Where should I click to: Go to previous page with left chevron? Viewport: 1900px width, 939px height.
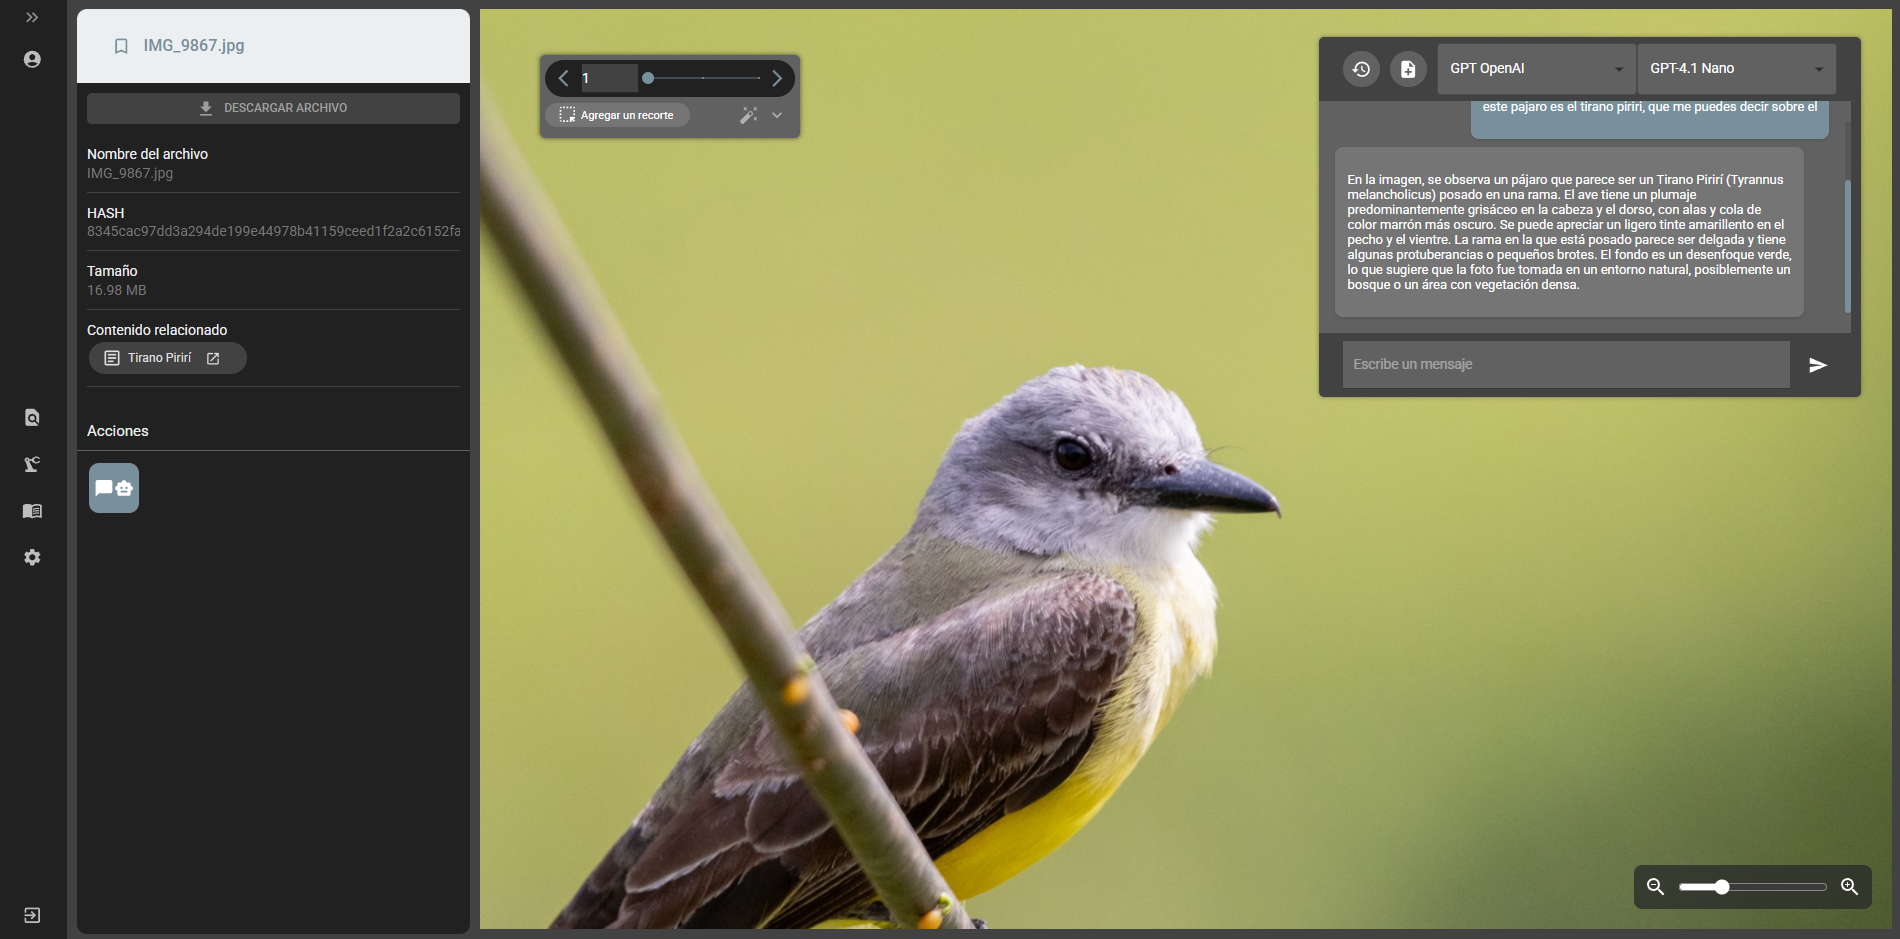pyautogui.click(x=564, y=78)
